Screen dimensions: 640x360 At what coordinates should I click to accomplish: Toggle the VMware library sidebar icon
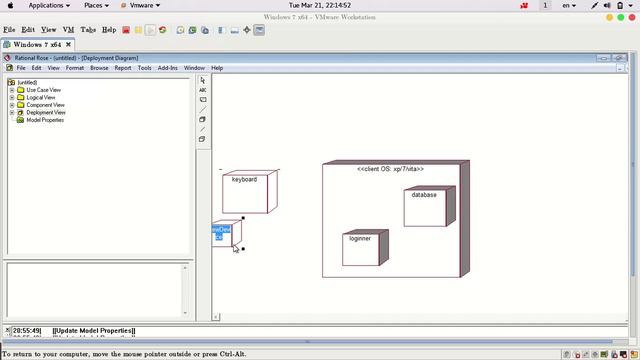222,30
